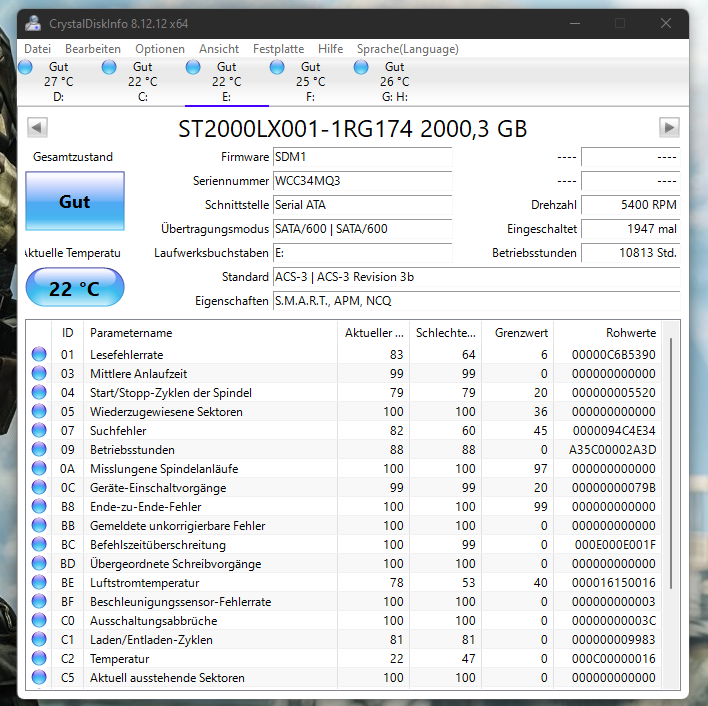The image size is (708, 706).
Task: Click the Drehzahl value 5400 RPM
Action: click(x=630, y=205)
